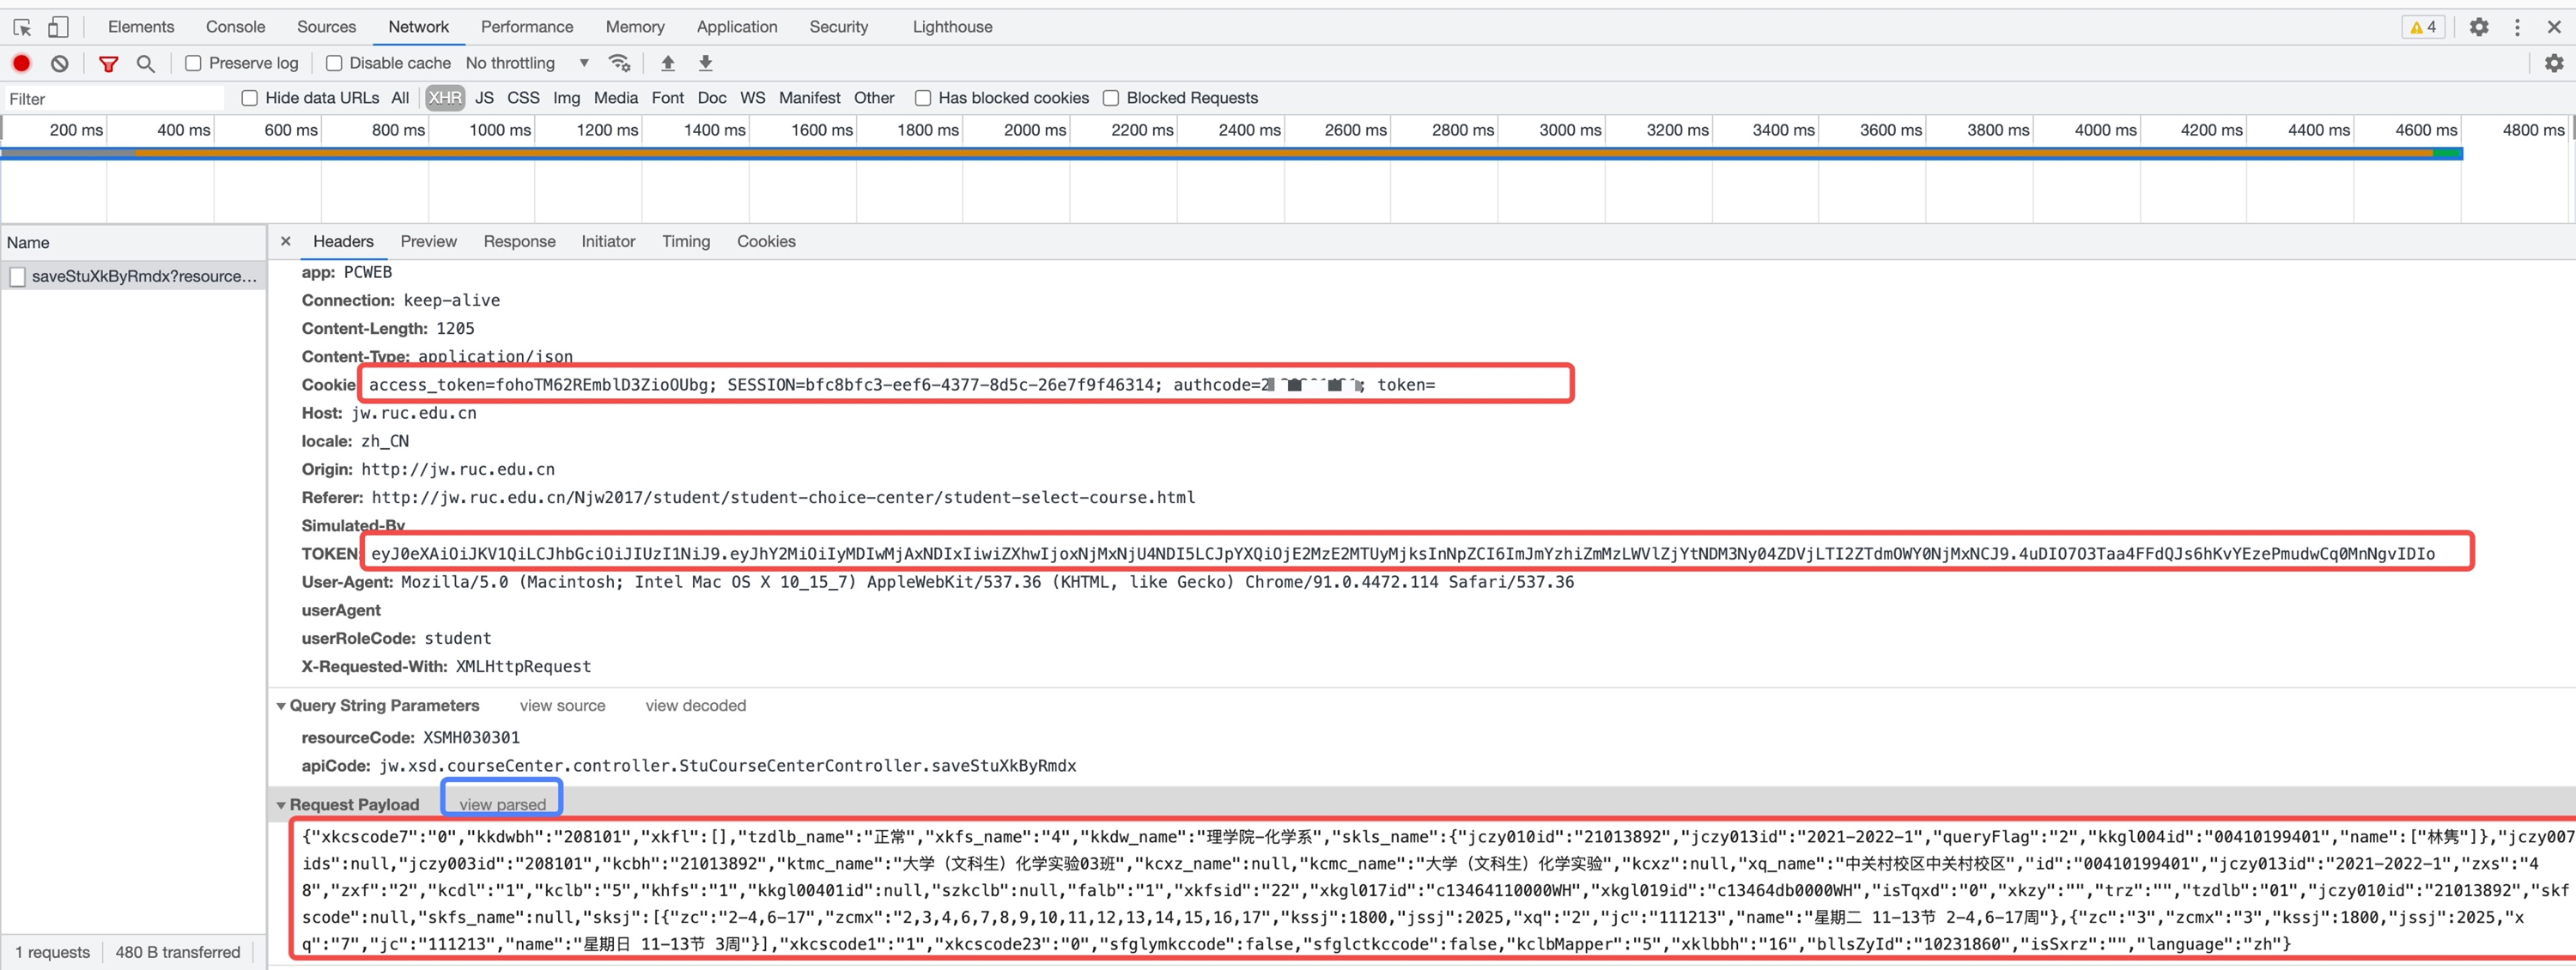Switch to the Console panel tab

pyautogui.click(x=235, y=27)
